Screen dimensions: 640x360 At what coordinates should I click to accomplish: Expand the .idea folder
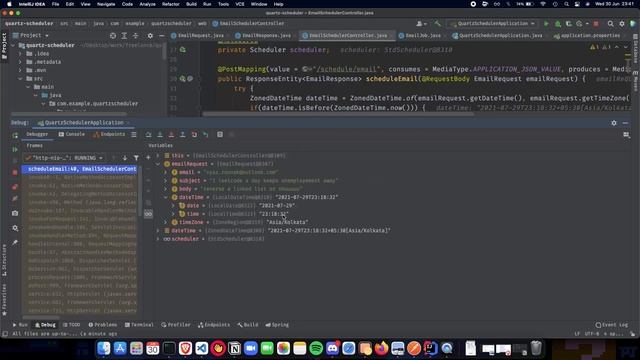pos(20,53)
